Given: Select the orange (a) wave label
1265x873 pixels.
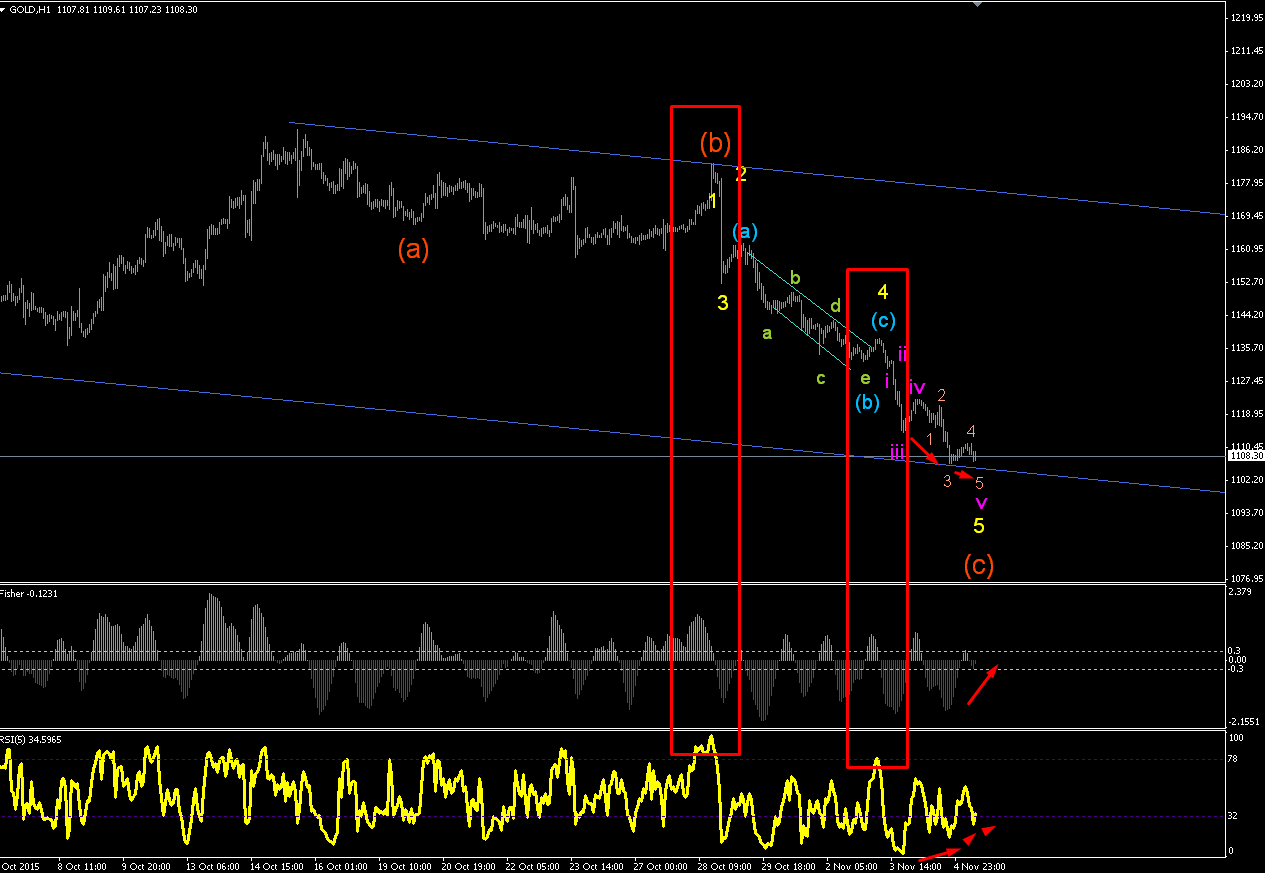Looking at the screenshot, I should [x=413, y=249].
